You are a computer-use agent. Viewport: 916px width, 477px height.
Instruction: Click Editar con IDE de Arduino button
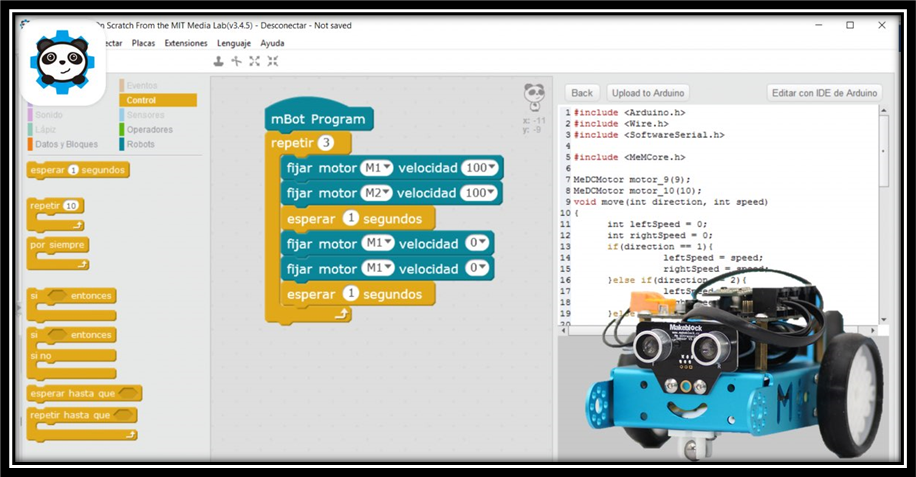point(824,93)
